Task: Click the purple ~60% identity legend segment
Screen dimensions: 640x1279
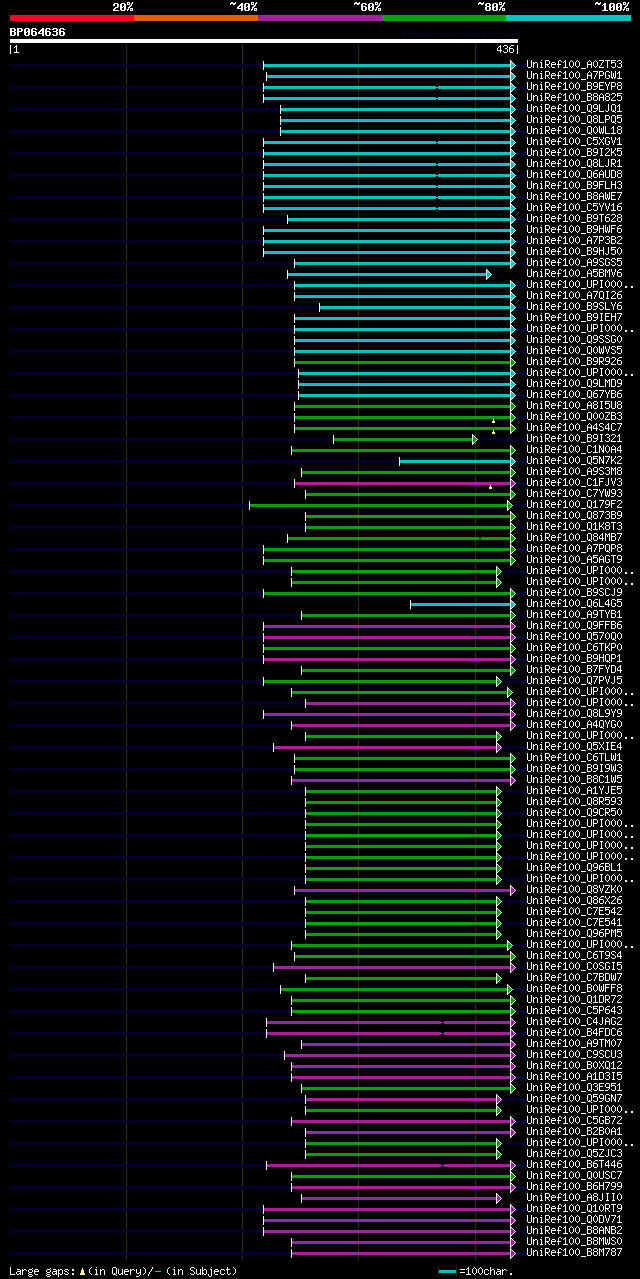Action: pos(320,17)
